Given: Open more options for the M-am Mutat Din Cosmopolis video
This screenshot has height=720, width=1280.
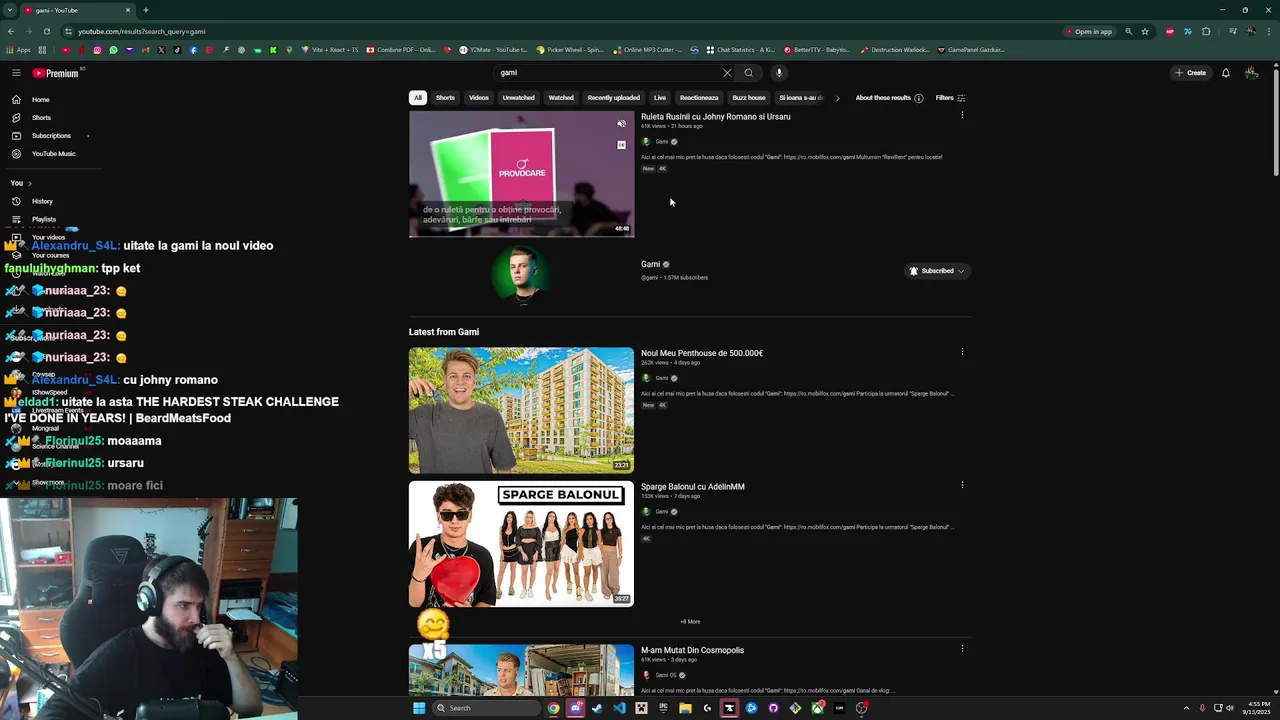Looking at the screenshot, I should [962, 648].
